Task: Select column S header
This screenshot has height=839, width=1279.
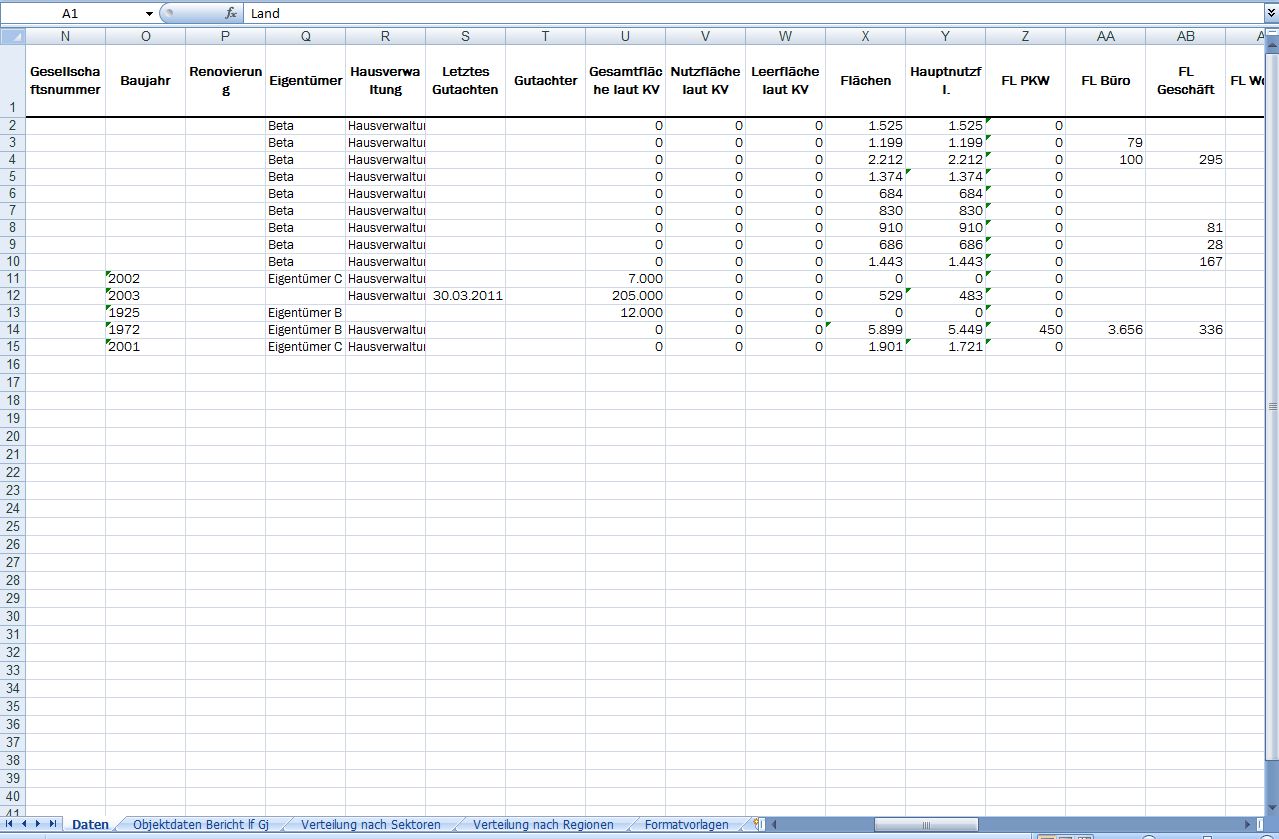Action: click(x=466, y=36)
